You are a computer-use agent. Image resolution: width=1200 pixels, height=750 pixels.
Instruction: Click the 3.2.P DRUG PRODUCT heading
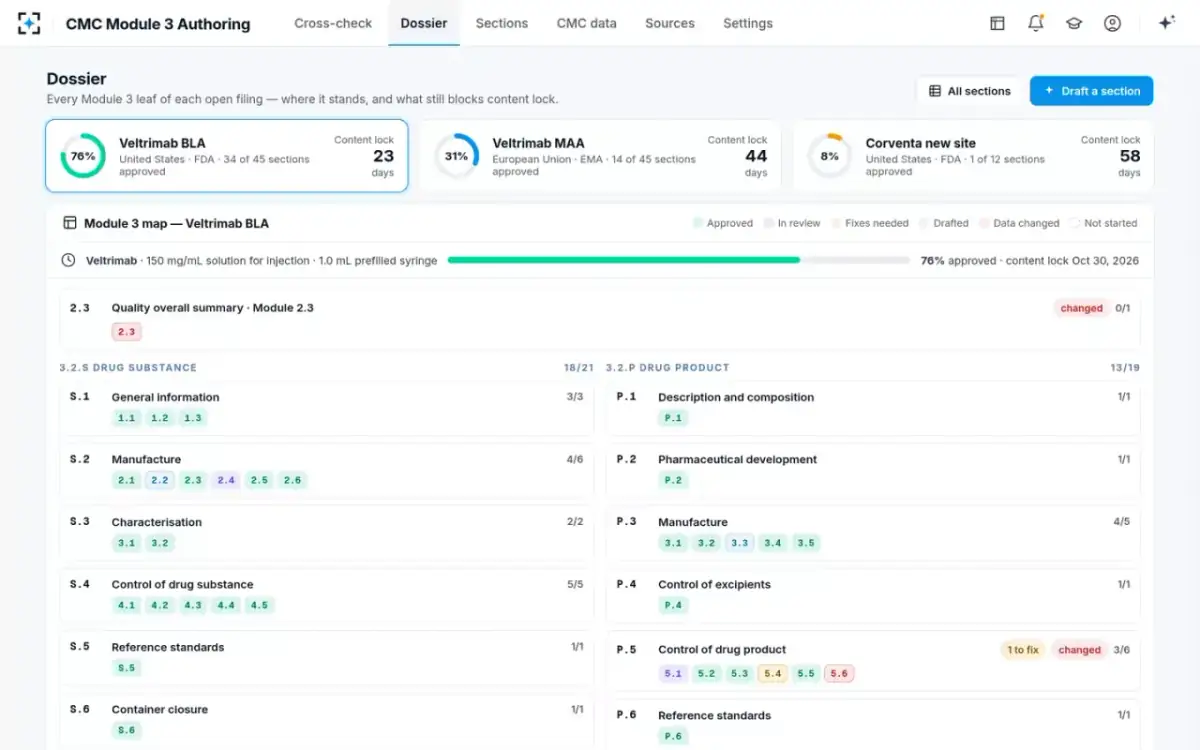click(x=668, y=368)
